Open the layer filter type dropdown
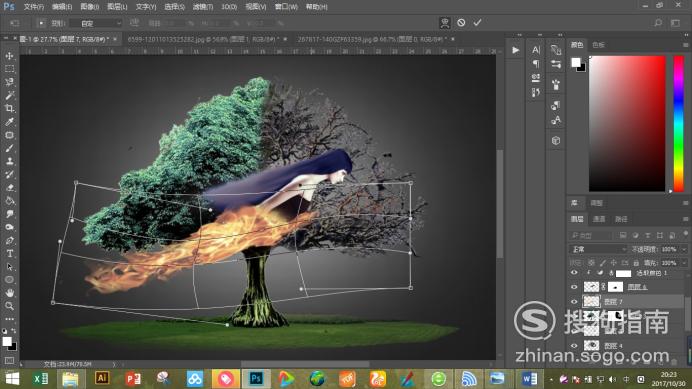 (590, 235)
